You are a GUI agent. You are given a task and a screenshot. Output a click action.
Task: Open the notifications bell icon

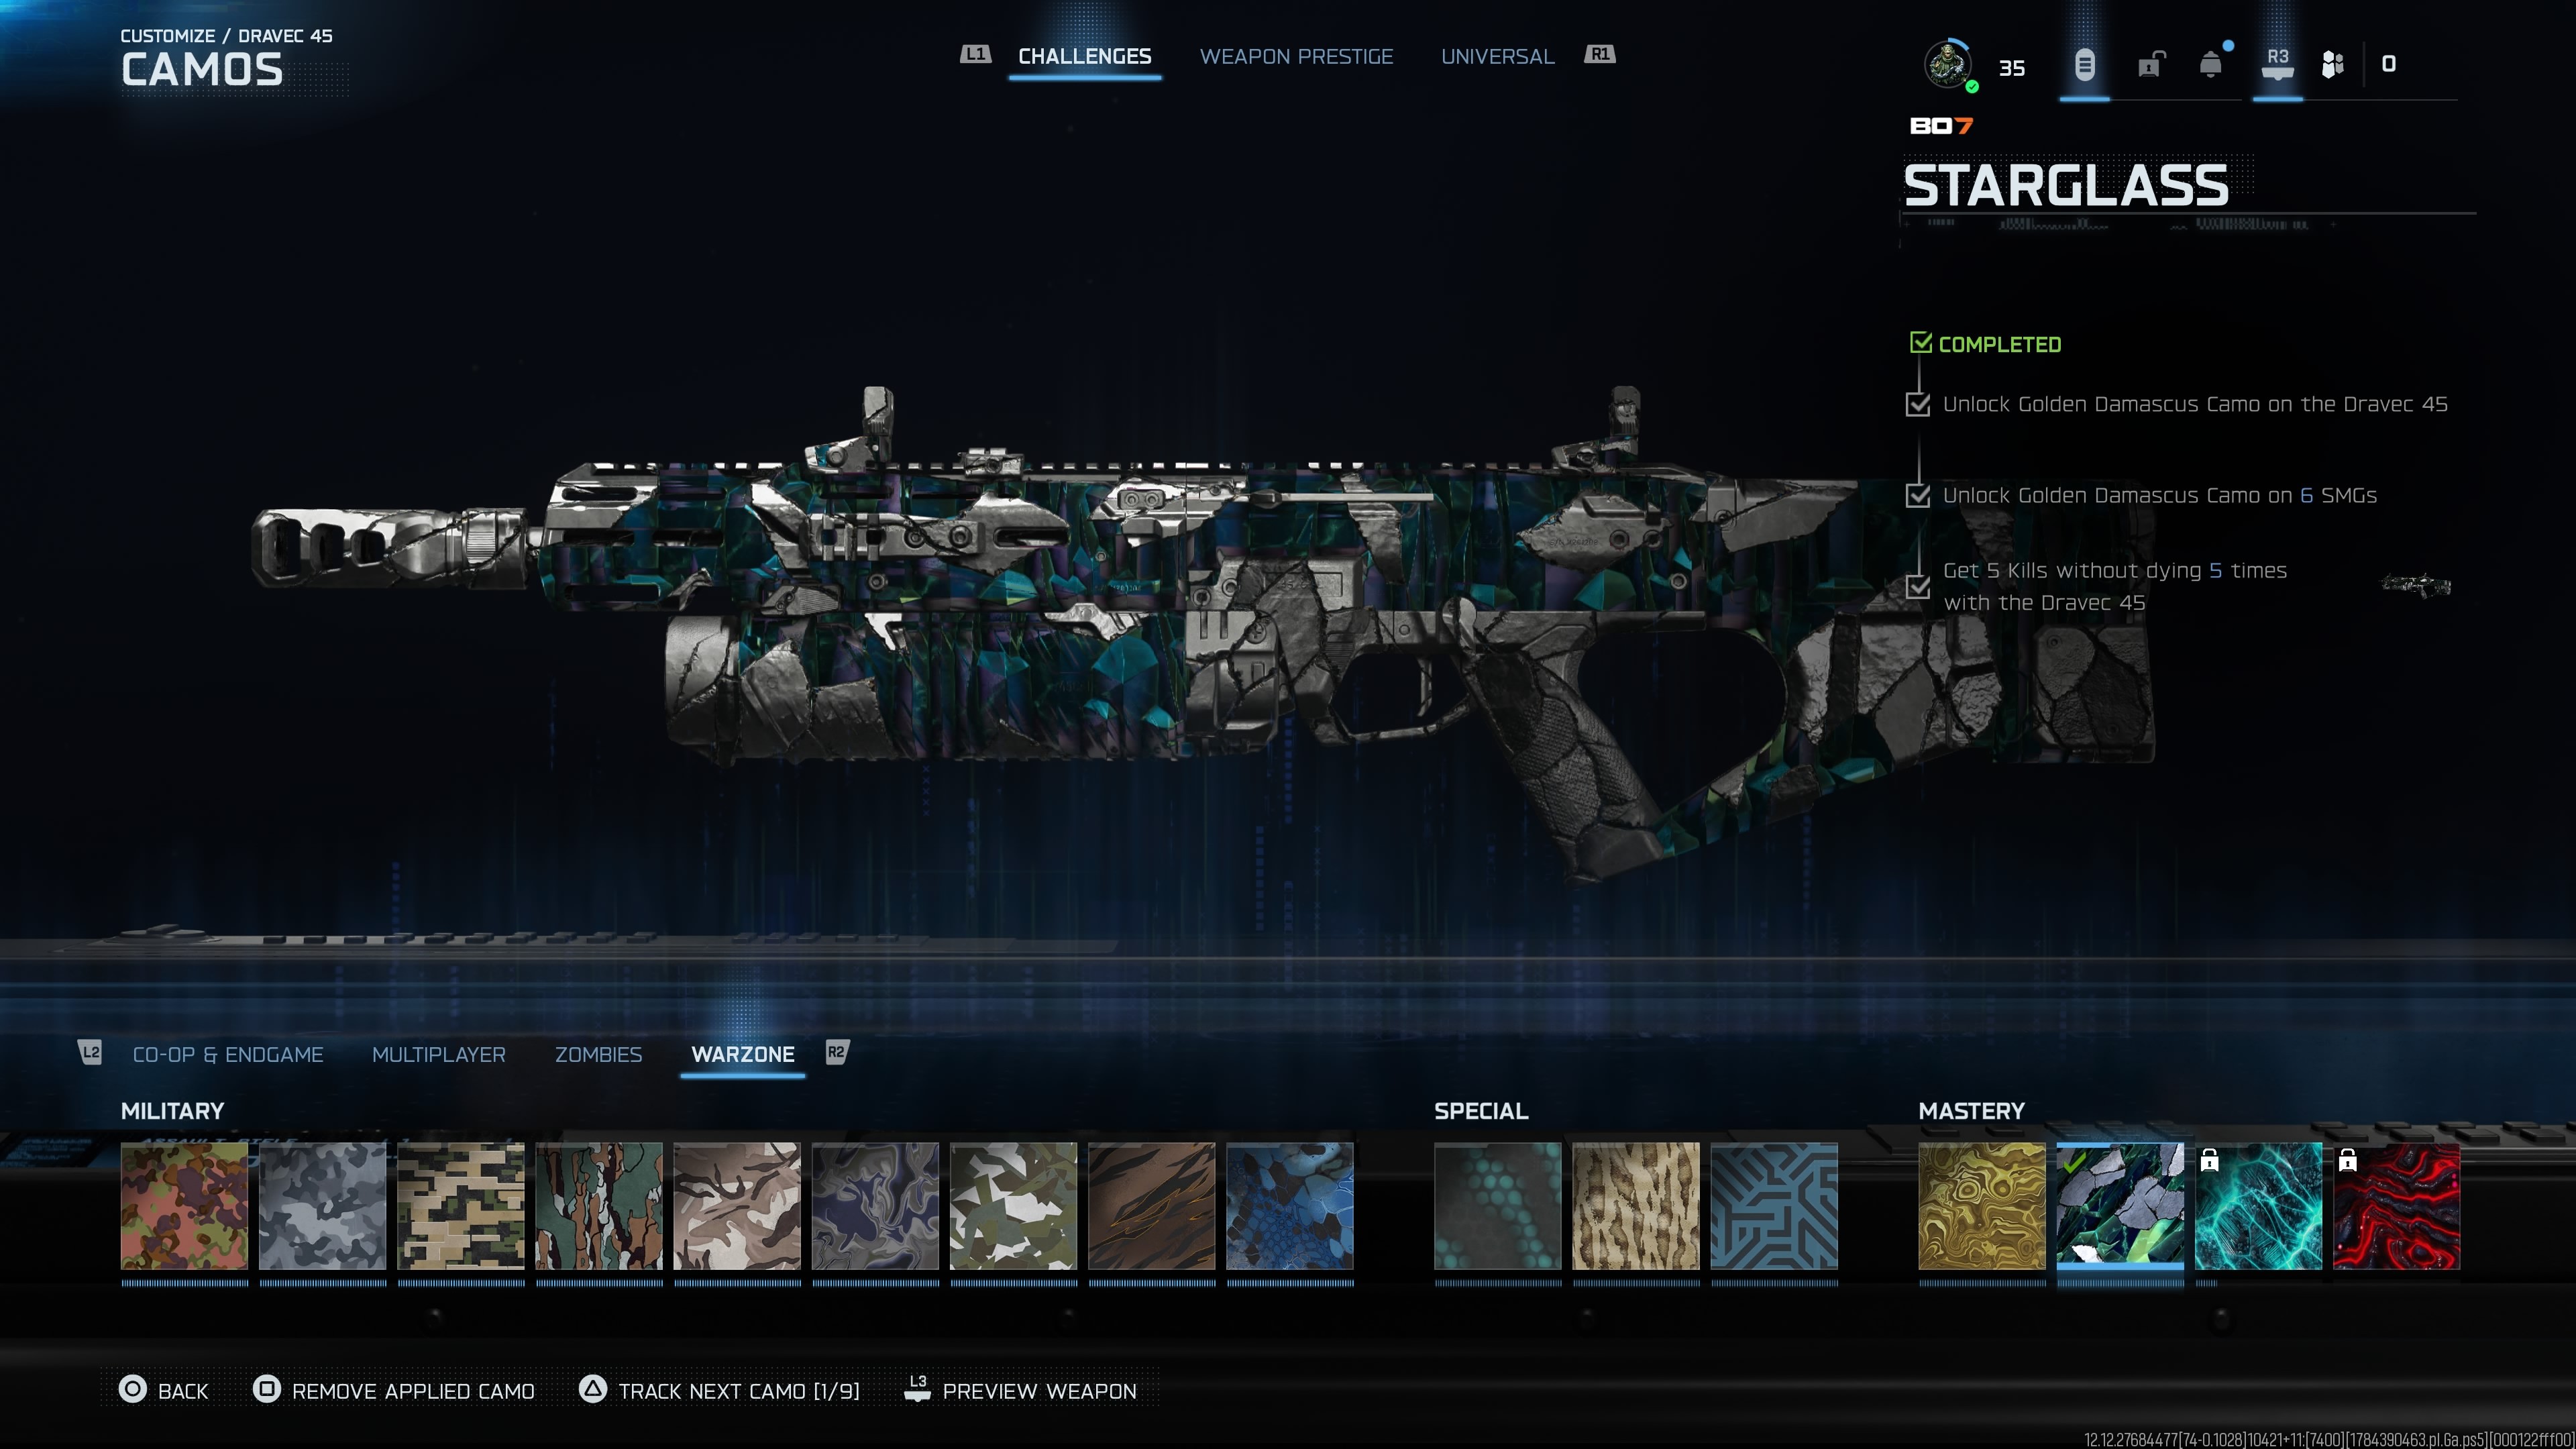coord(2211,65)
